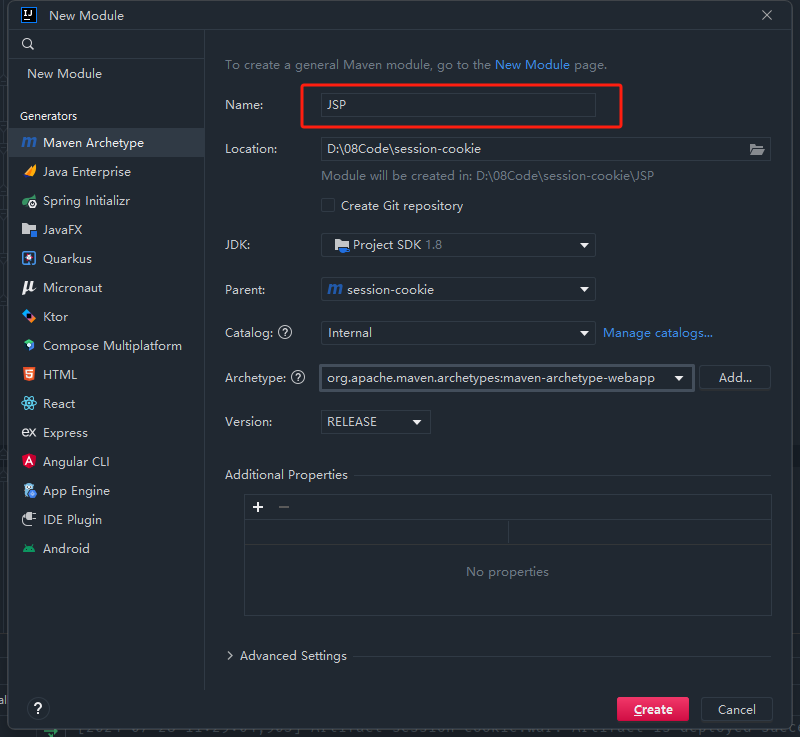Select App Engine generator
The width and height of the screenshot is (800, 737).
(106, 491)
